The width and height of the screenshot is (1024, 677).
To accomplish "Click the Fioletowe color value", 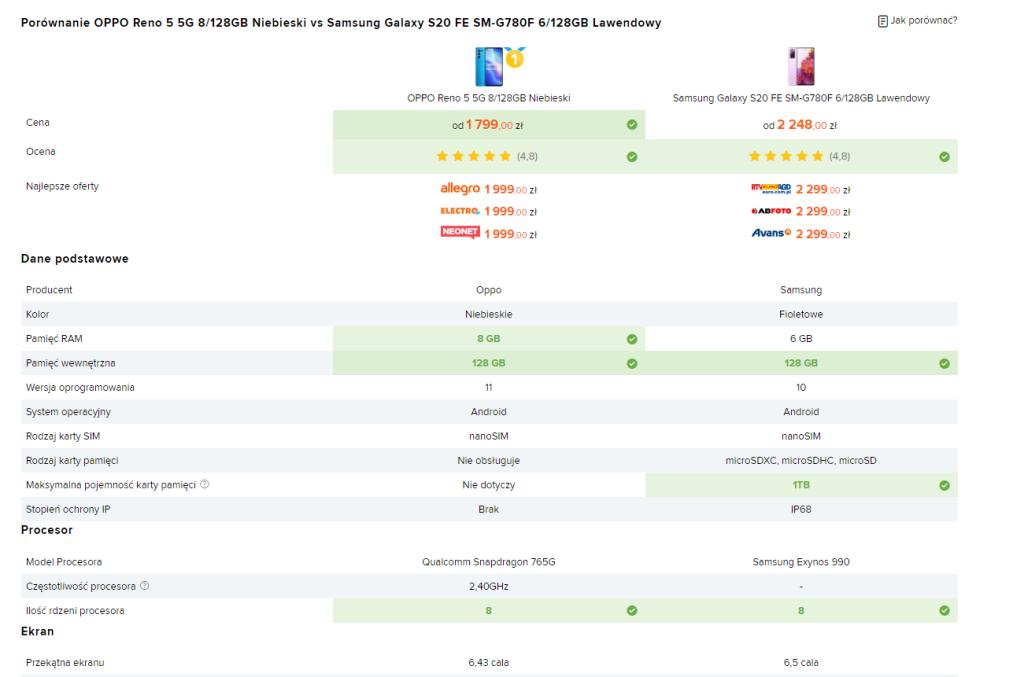I will [801, 314].
